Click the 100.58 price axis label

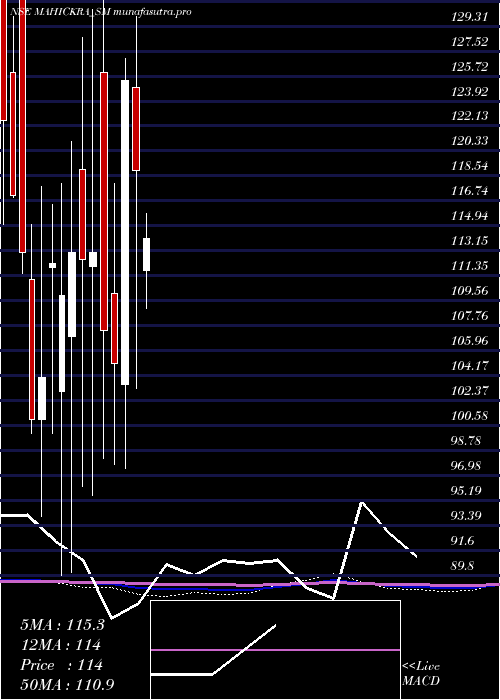(469, 416)
